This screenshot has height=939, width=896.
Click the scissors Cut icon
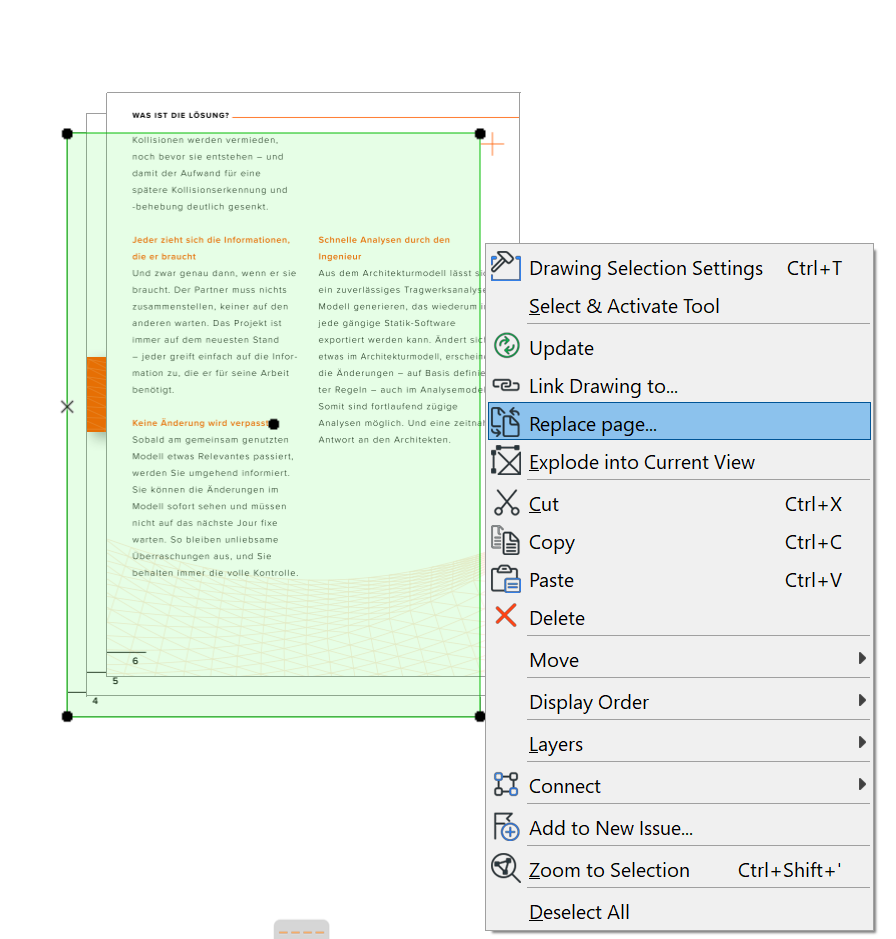[506, 502]
